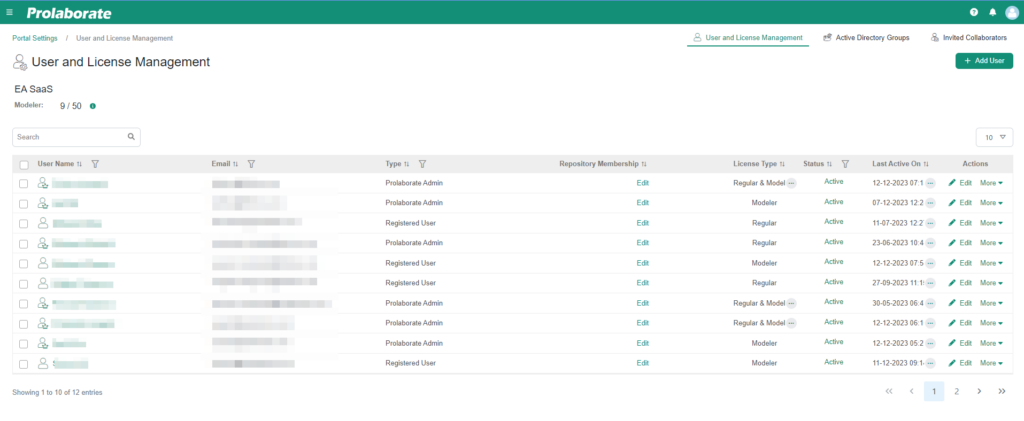This screenshot has width=1024, height=421.
Task: Jump to last page double arrow
Action: coord(1002,392)
